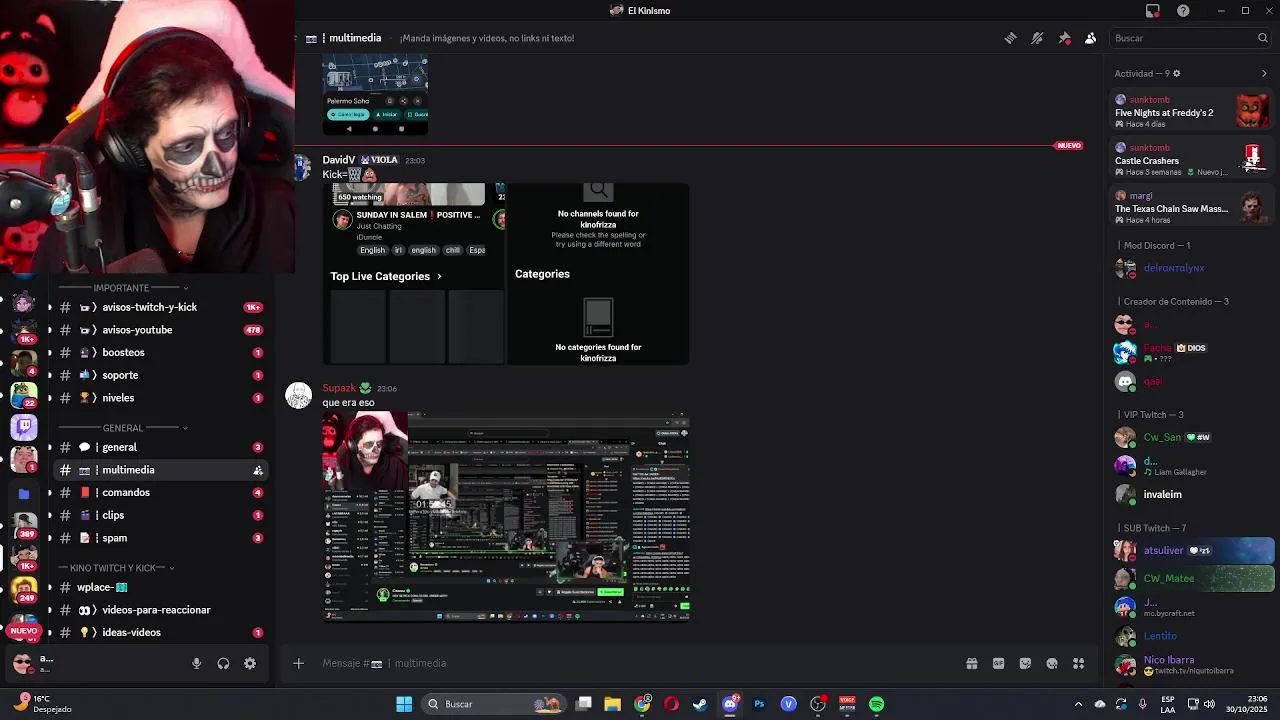1280x720 pixels.
Task: Open The Texas Chain Saw Massacre activity
Action: [x=1193, y=207]
